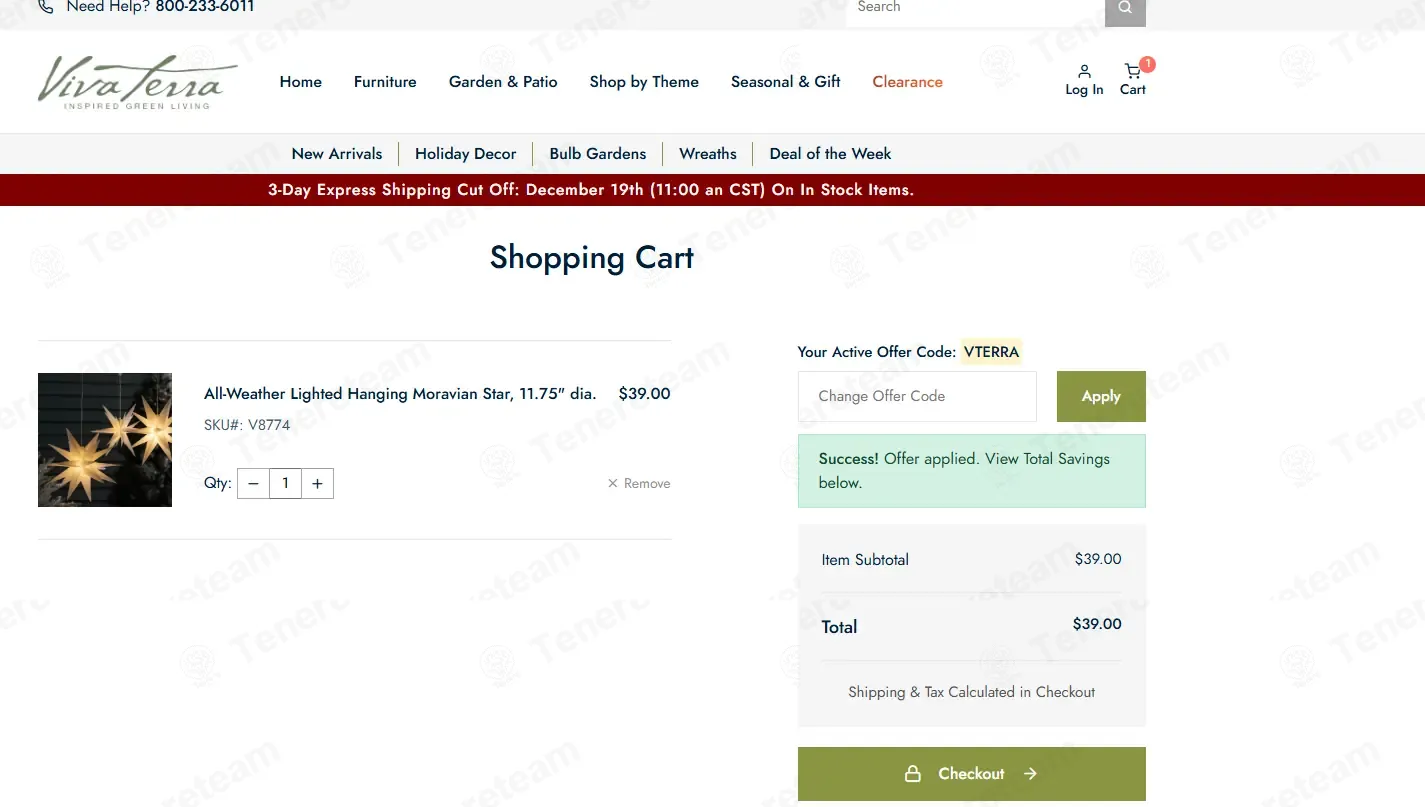1425x807 pixels.
Task: Open the Furniture menu
Action: coord(385,82)
